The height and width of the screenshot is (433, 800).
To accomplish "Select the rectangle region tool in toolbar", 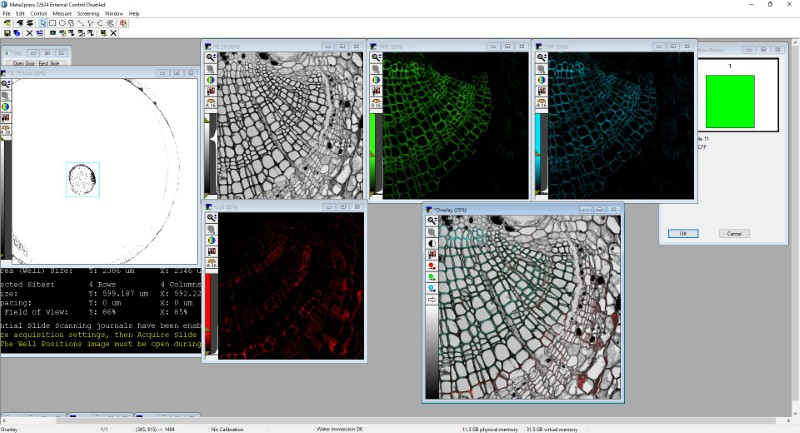I will pos(52,23).
